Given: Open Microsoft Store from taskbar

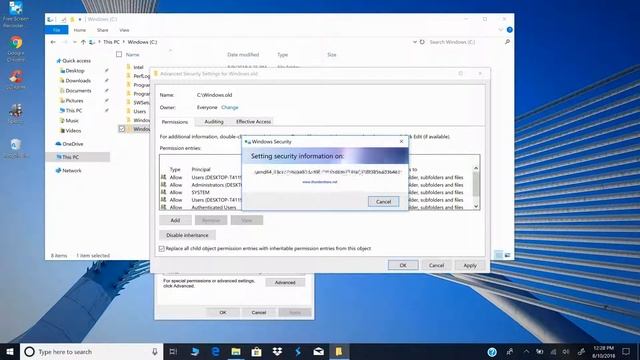Looking at the screenshot, I should coord(256,352).
